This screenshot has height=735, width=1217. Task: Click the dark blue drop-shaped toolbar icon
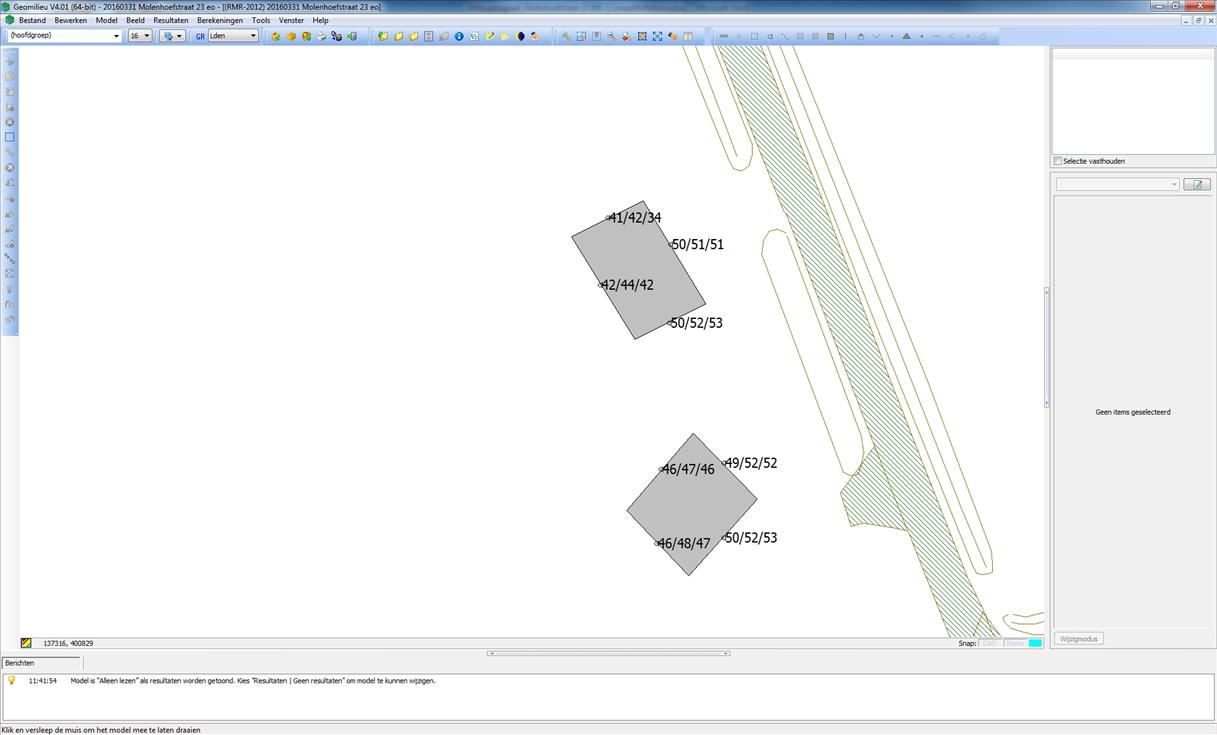(x=520, y=36)
